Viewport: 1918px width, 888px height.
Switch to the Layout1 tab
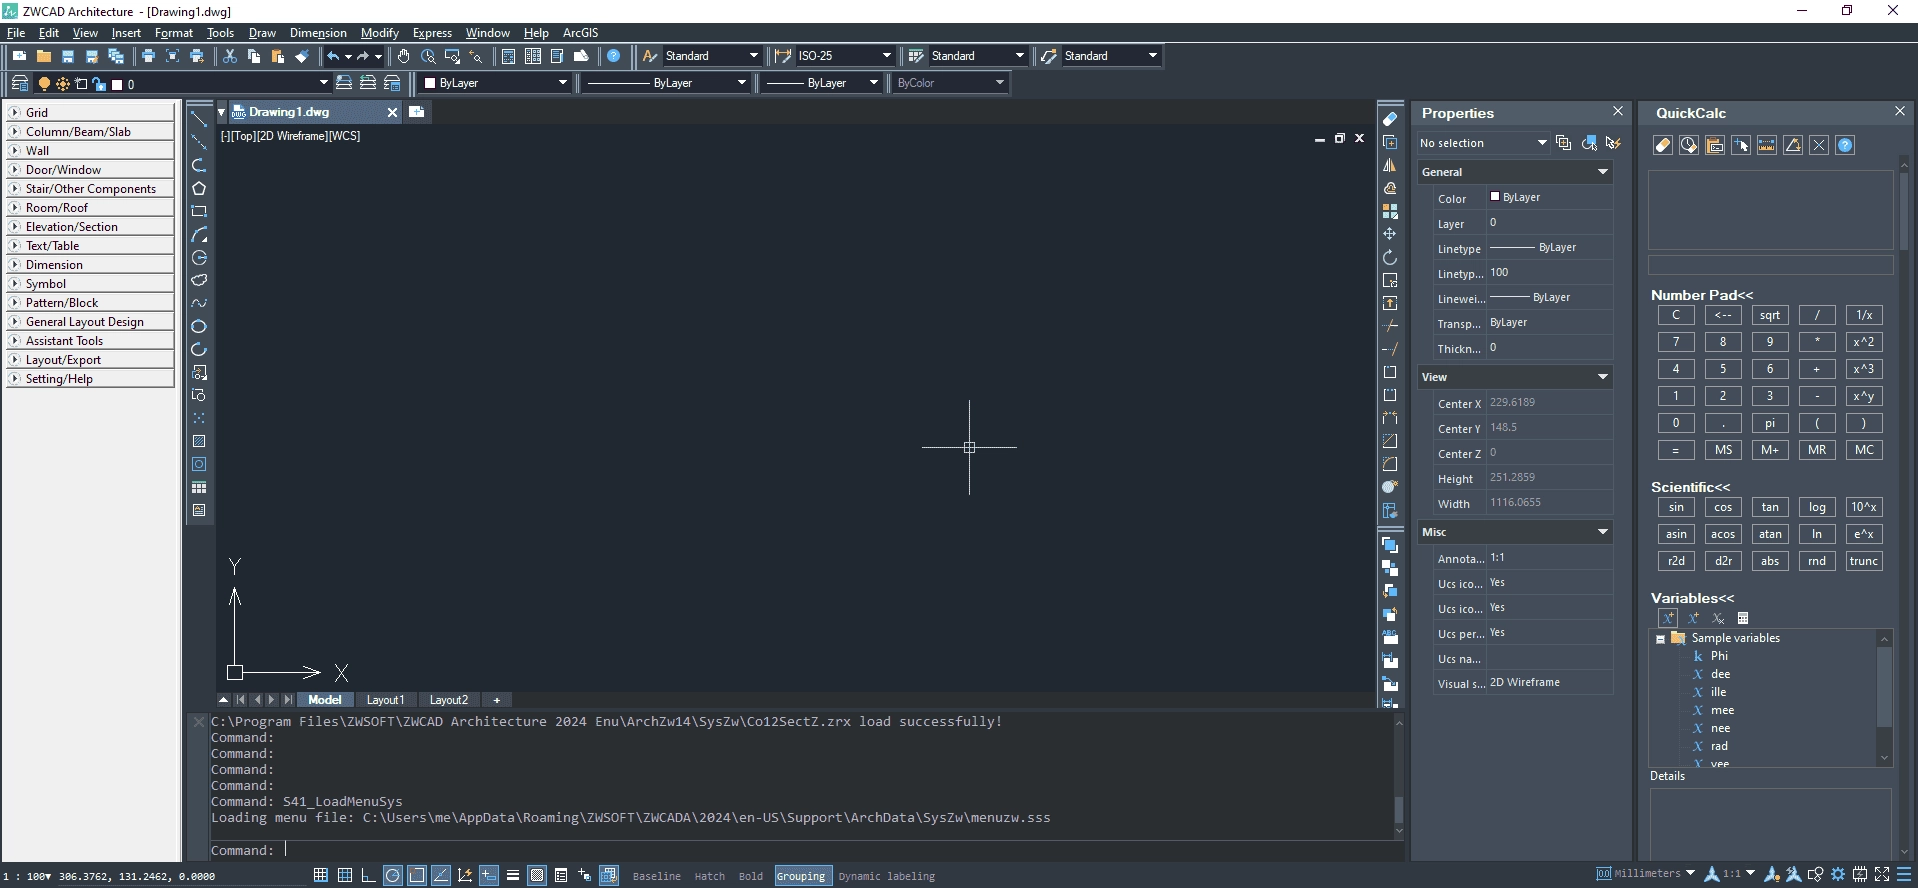coord(385,700)
